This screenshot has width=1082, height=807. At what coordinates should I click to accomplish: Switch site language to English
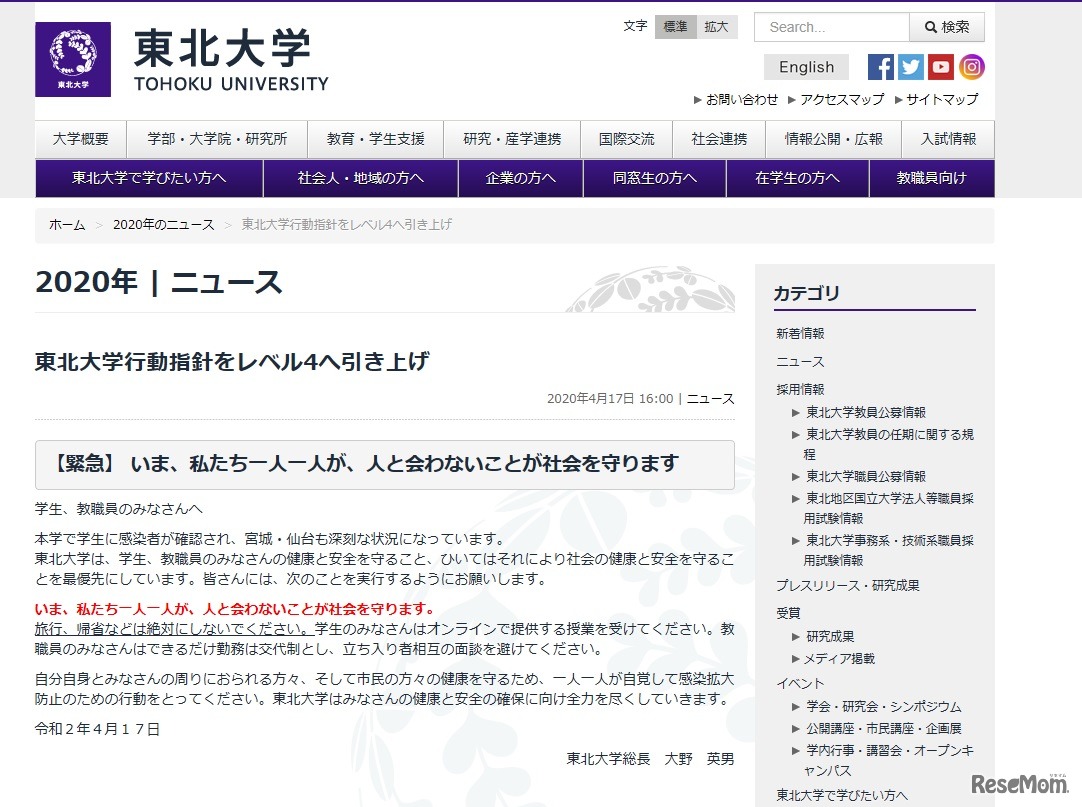pyautogui.click(x=806, y=67)
